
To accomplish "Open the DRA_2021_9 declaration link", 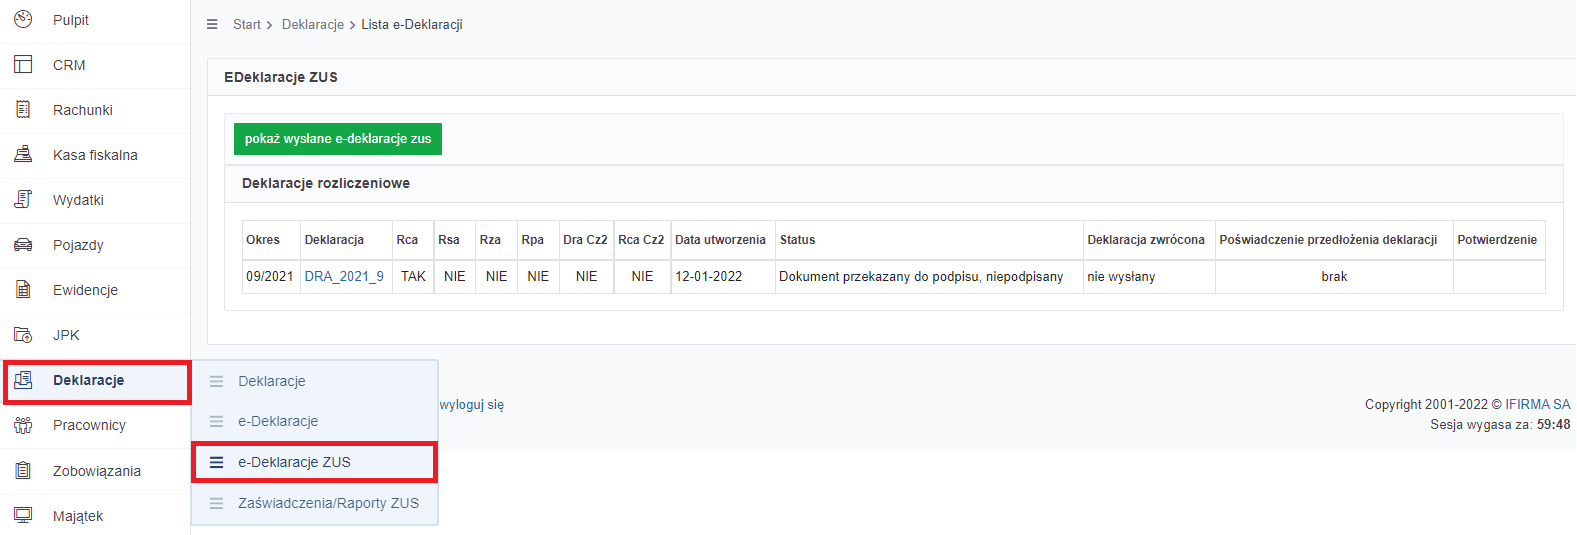I will click(344, 276).
